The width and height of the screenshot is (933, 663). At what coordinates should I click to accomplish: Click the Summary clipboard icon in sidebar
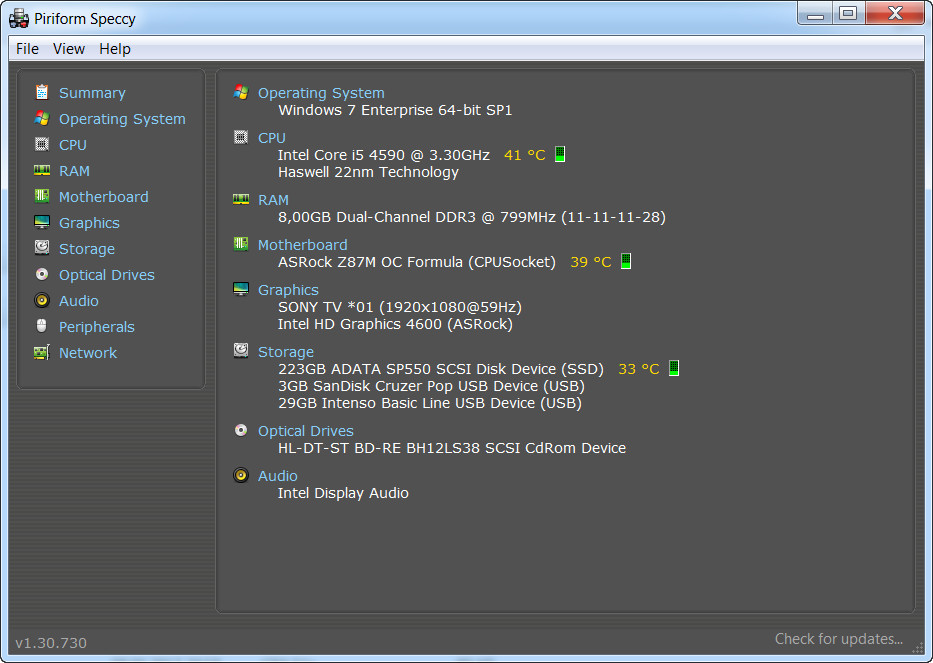coord(42,92)
